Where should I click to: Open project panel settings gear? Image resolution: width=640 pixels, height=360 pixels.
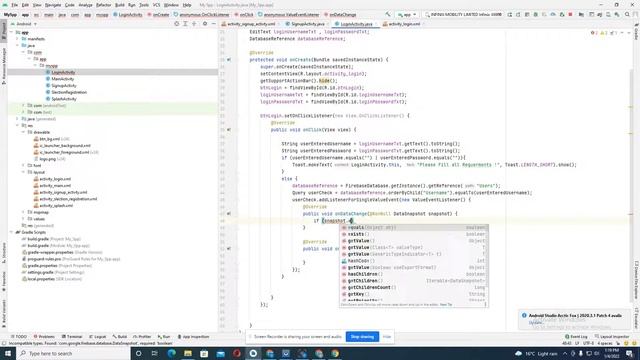click(x=205, y=24)
